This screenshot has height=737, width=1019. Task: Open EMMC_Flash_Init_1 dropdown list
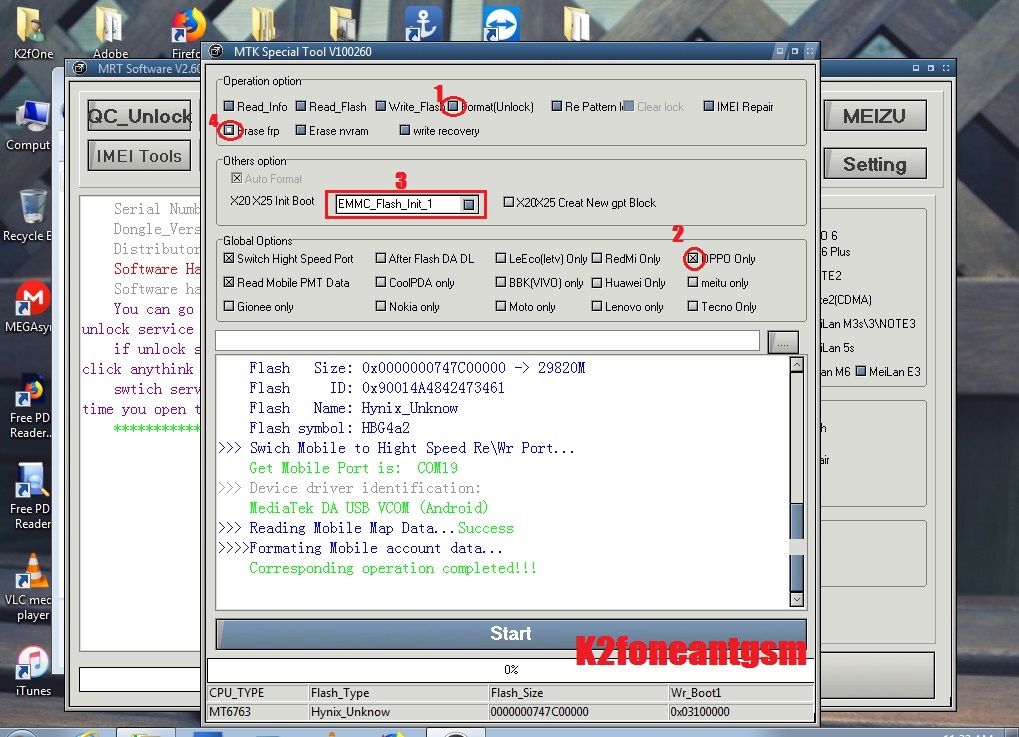point(469,204)
